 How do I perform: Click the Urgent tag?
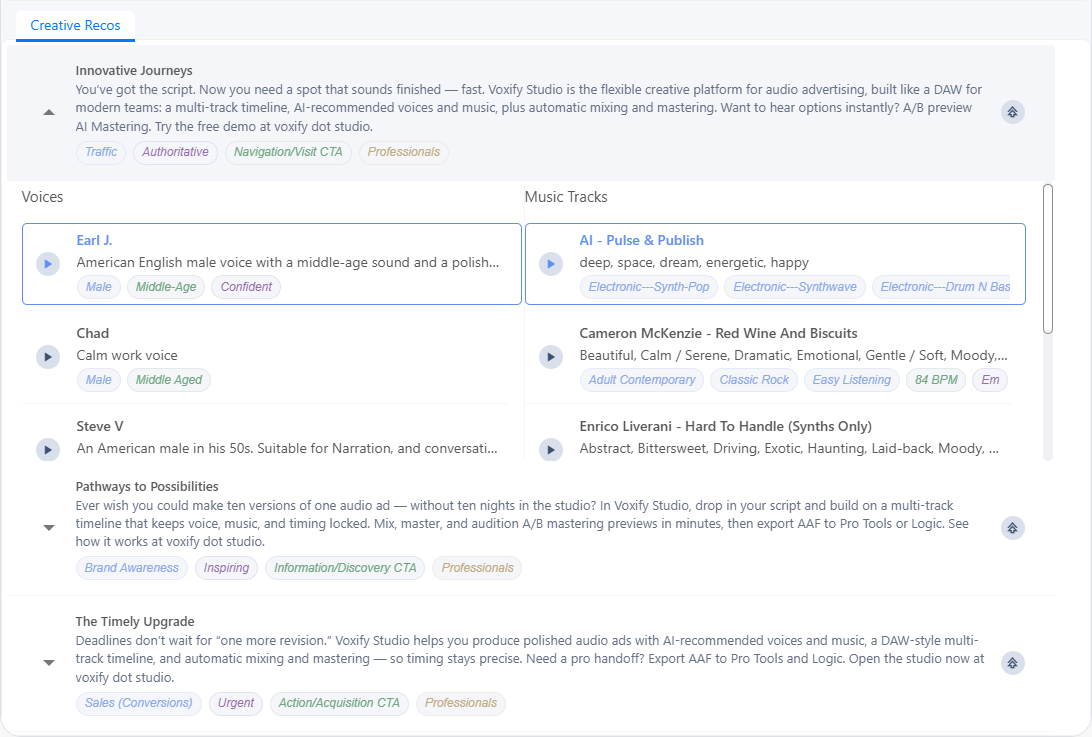[x=236, y=703]
